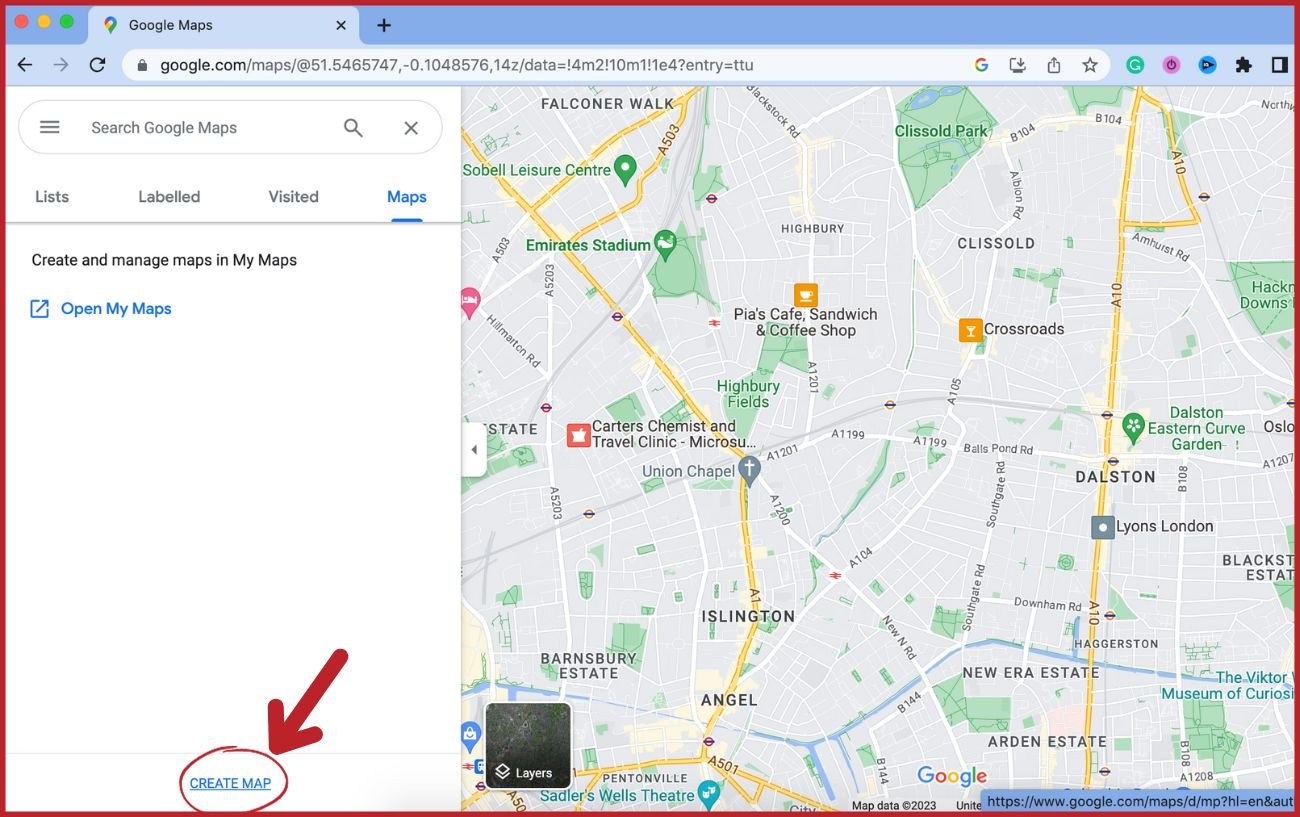This screenshot has height=817, width=1300.
Task: Bookmark this page with the star
Action: [x=1090, y=65]
